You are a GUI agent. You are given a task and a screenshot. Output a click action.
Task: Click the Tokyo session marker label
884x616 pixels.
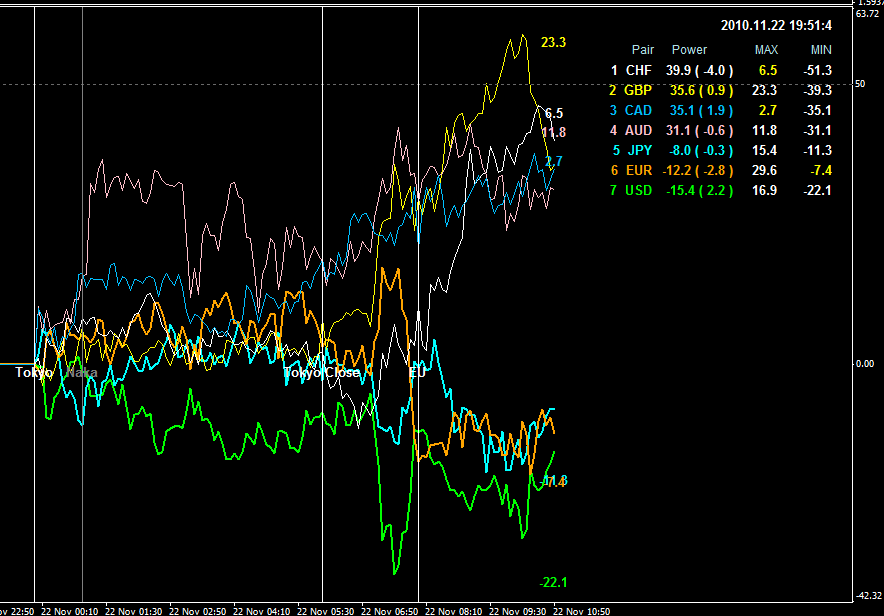[34, 372]
